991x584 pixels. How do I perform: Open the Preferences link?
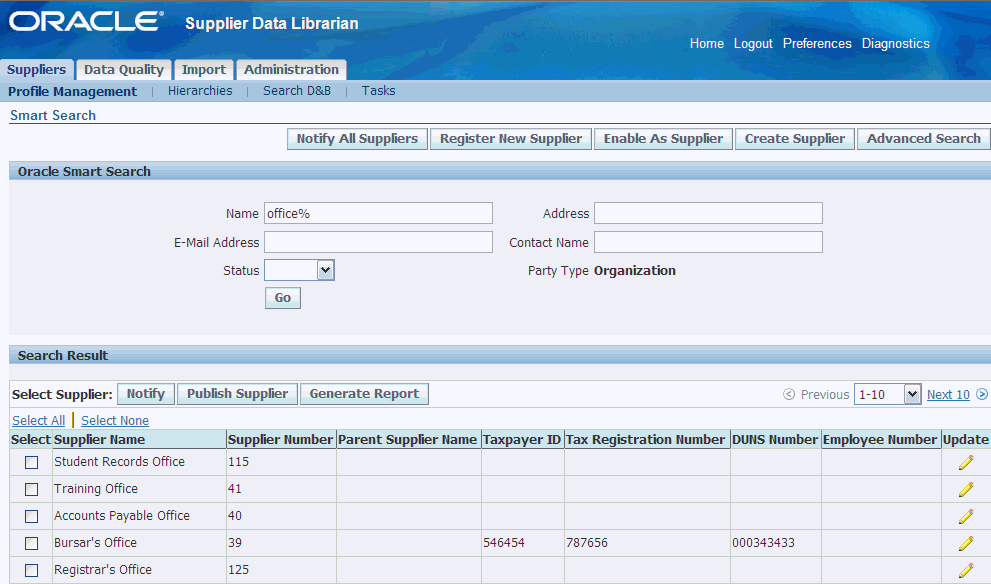817,44
